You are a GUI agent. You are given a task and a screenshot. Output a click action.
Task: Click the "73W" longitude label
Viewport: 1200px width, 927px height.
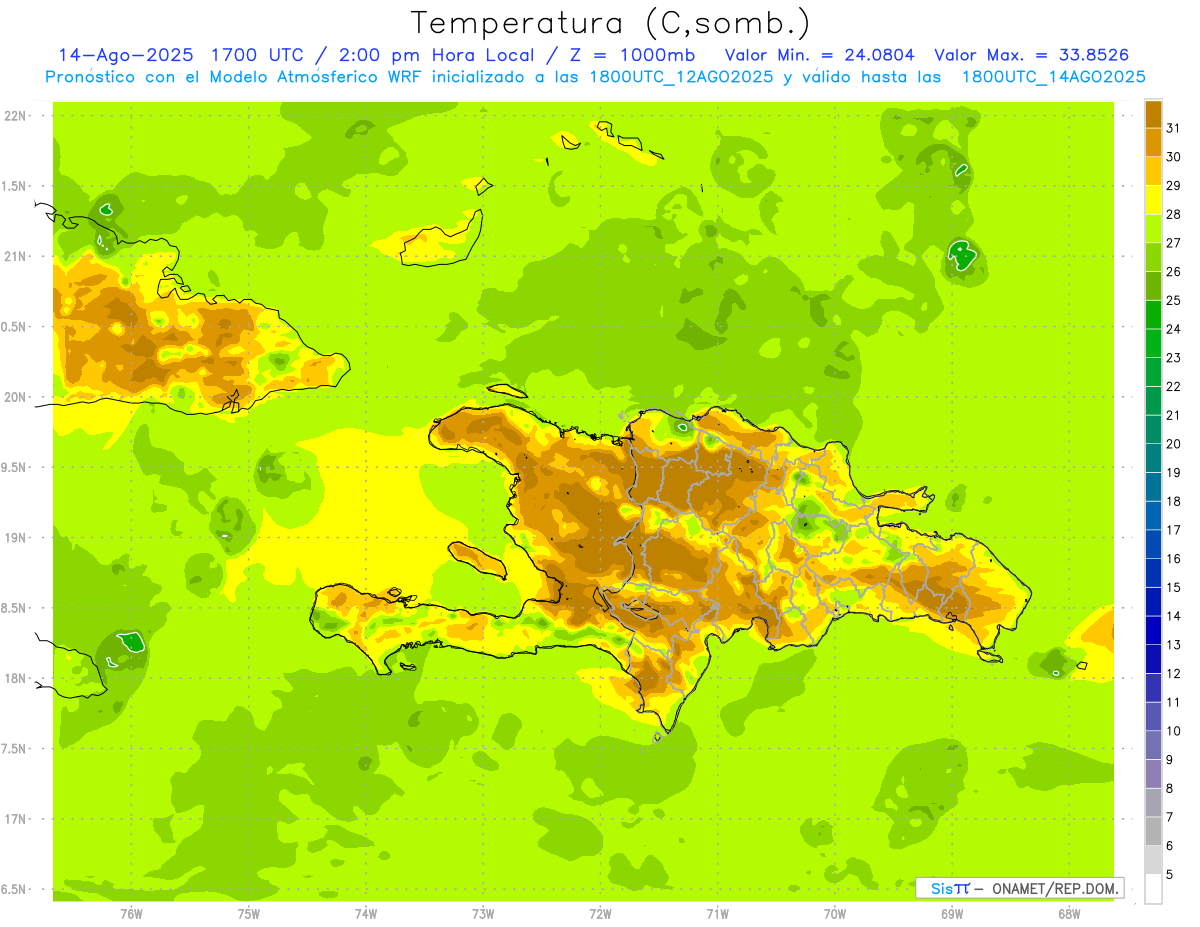click(x=483, y=914)
